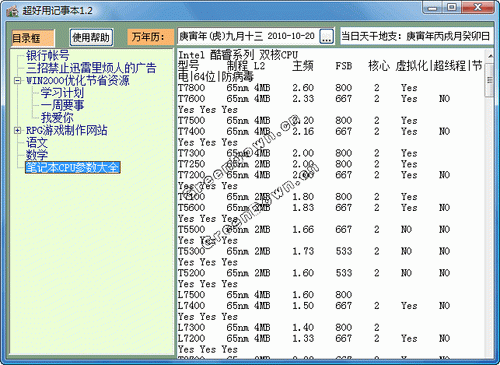Open the 使用帮助 help button

[x=91, y=37]
